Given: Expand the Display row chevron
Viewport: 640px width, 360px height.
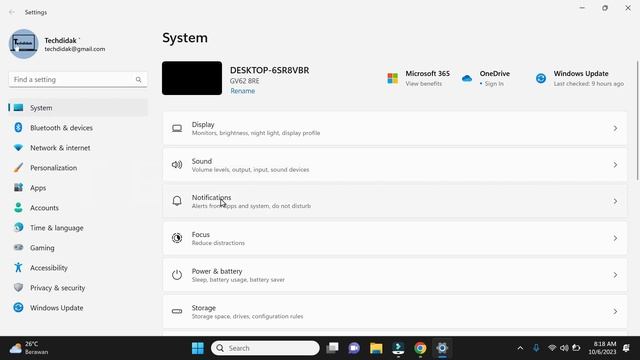Looking at the screenshot, I should pyautogui.click(x=615, y=129).
